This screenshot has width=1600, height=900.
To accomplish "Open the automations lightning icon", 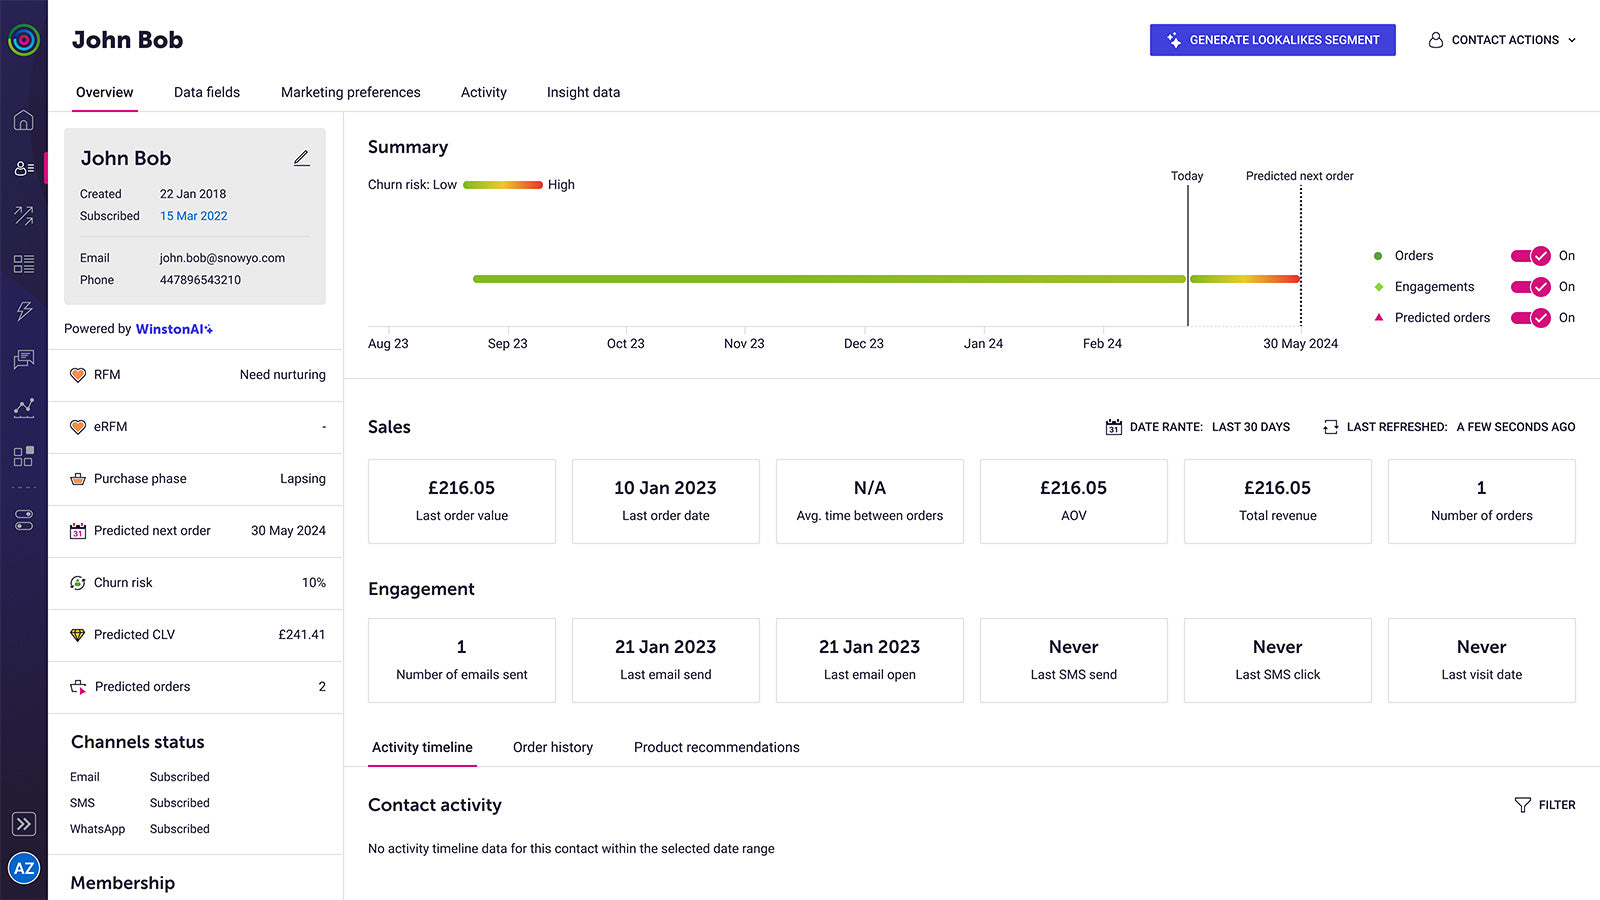I will [x=24, y=312].
